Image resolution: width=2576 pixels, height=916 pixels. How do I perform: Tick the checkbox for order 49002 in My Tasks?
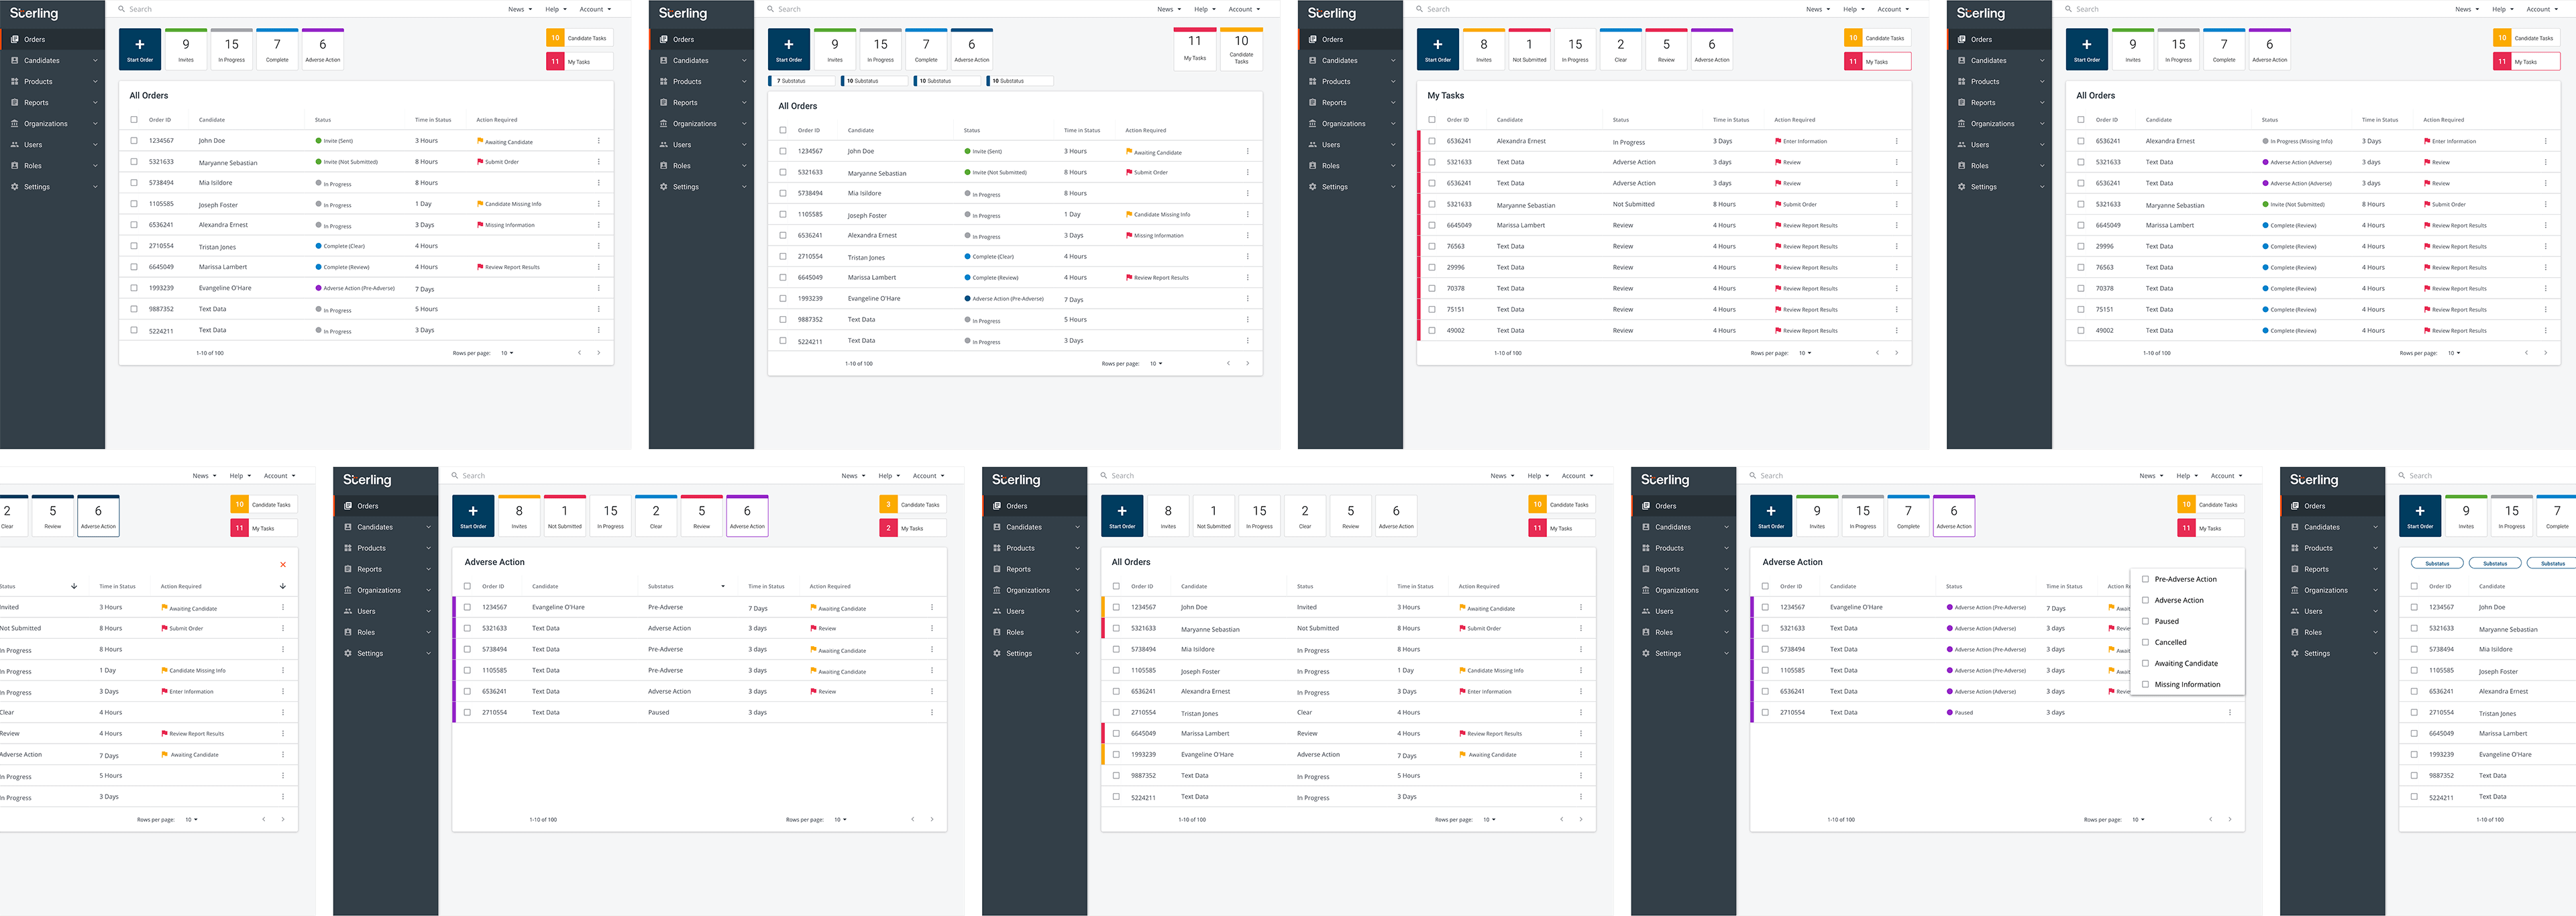tap(1432, 330)
